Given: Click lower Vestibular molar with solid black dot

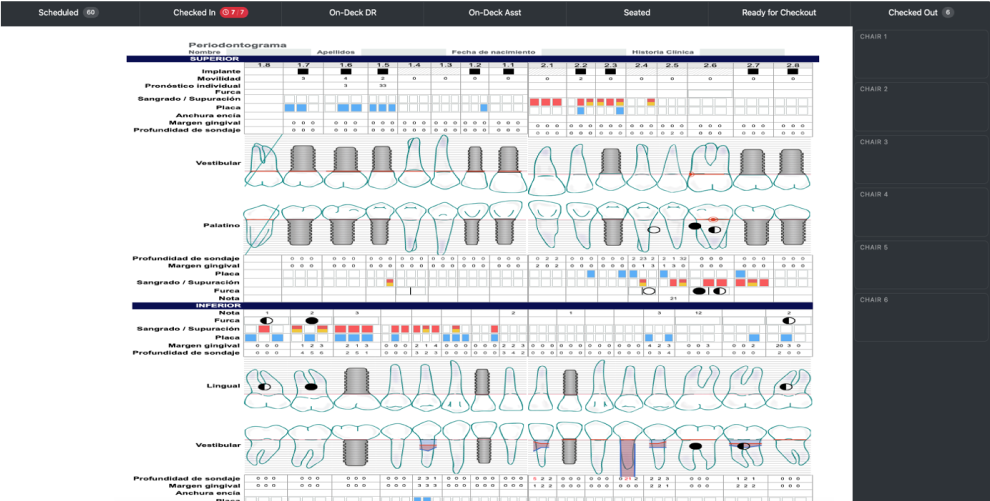Looking at the screenshot, I should point(698,443).
